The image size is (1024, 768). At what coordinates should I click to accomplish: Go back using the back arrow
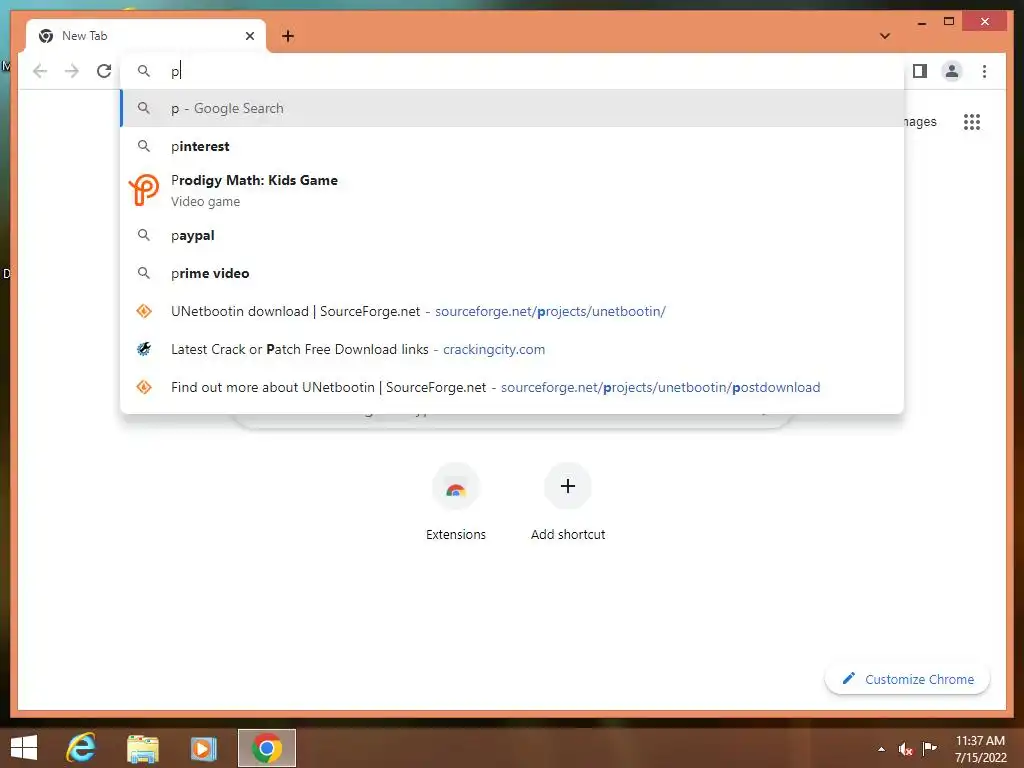tap(40, 71)
